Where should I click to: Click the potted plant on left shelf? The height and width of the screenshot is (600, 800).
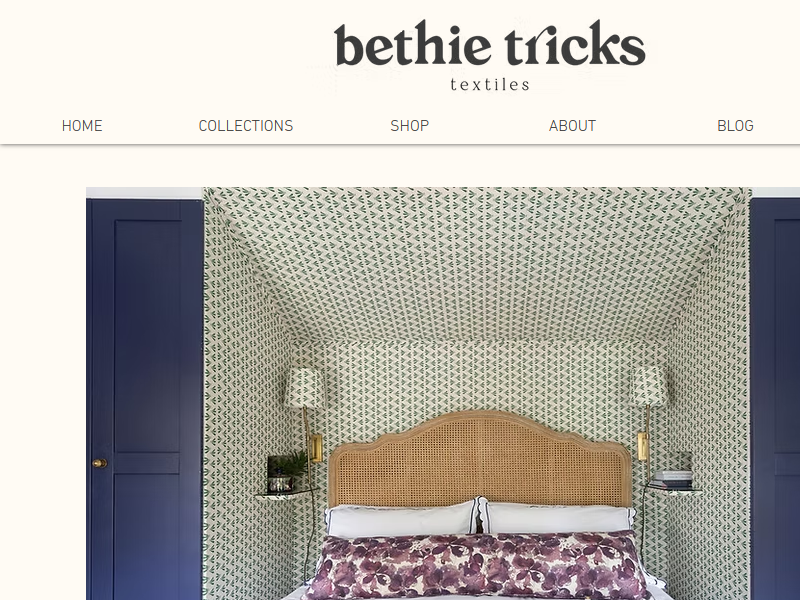point(288,471)
